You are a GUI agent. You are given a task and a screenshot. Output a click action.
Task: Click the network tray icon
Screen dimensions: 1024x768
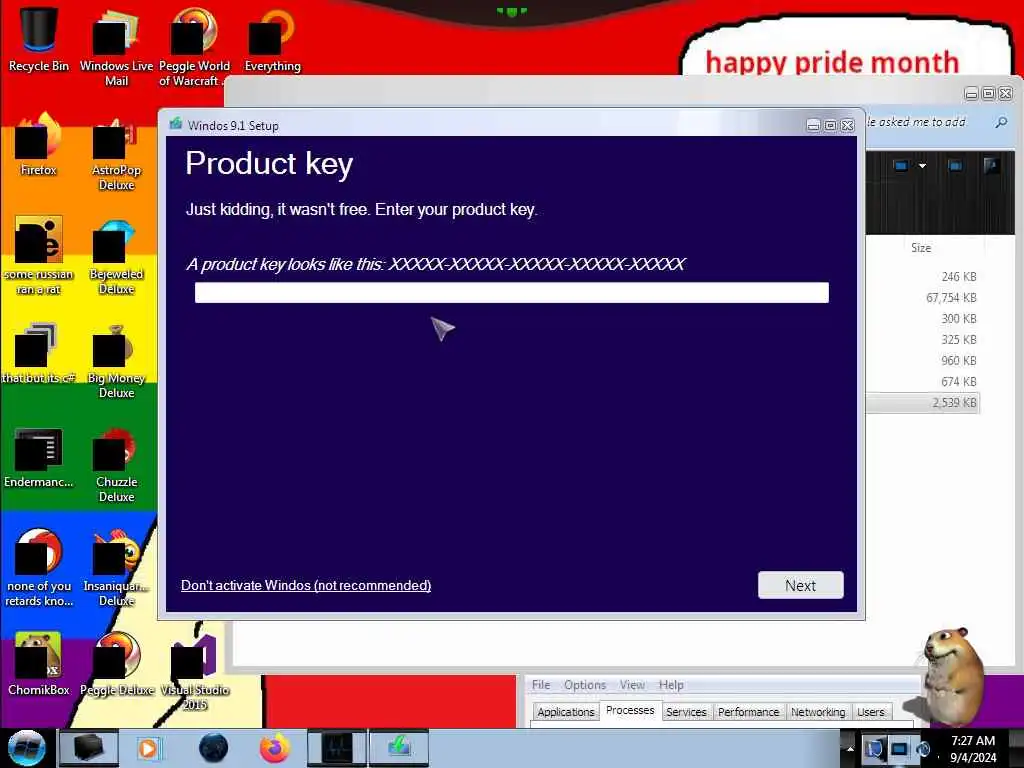click(x=899, y=748)
